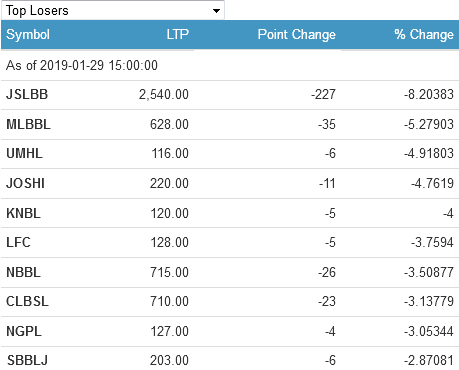
Task: Select the UMHL stock symbol
Action: click(24, 154)
